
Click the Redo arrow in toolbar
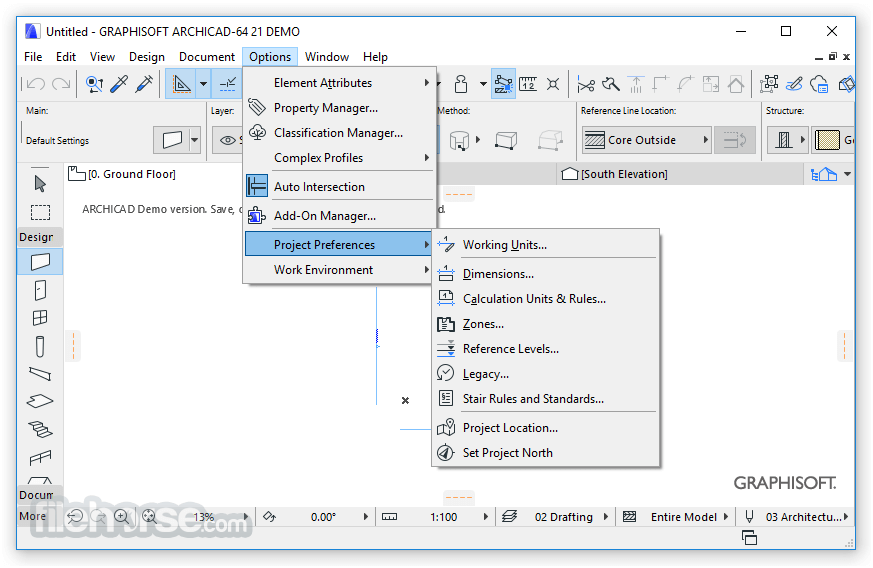(61, 84)
